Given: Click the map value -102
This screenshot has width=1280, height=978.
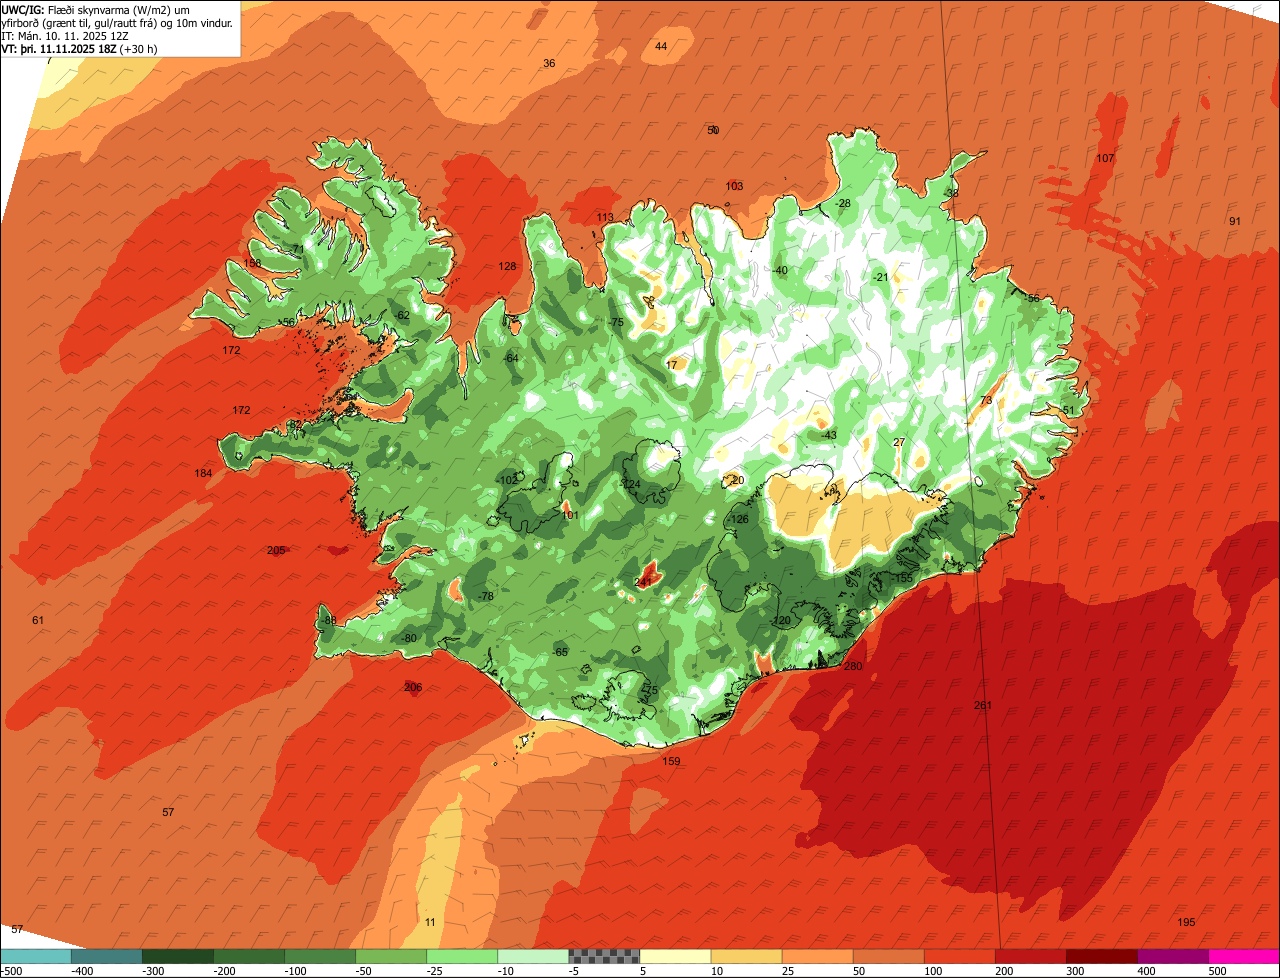Looking at the screenshot, I should click(508, 480).
